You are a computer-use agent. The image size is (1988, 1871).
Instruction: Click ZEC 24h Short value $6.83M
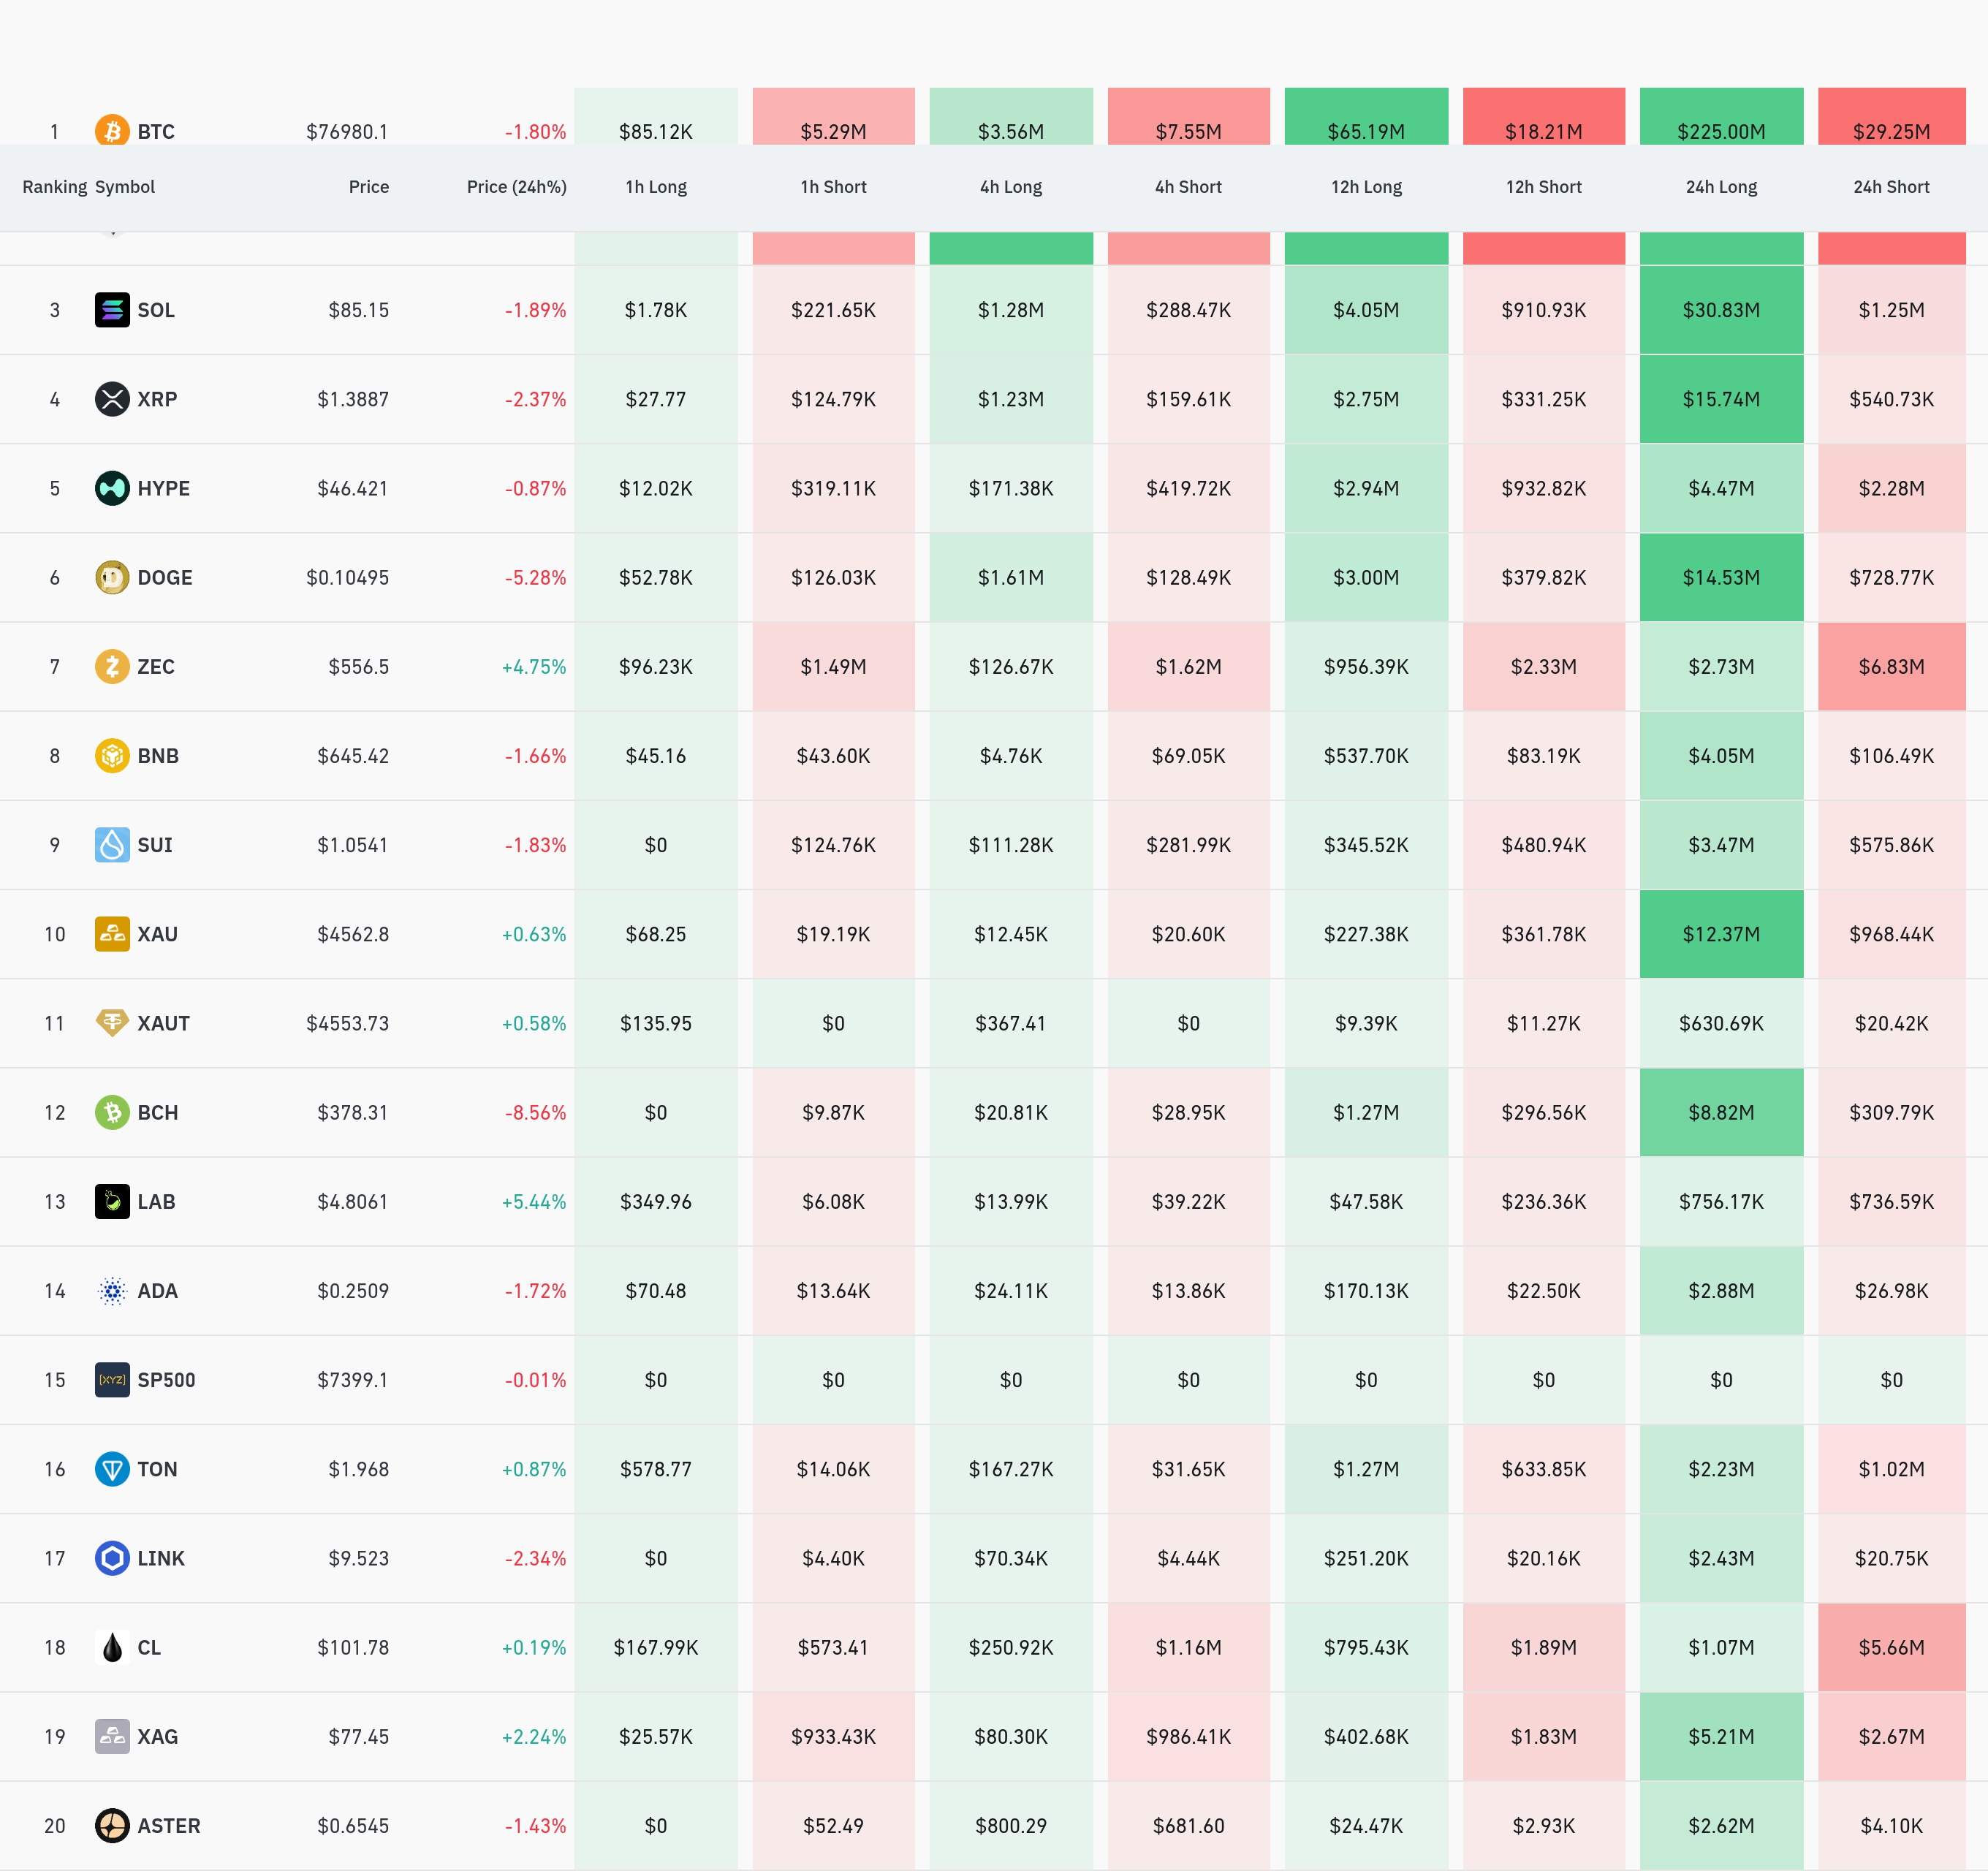(1892, 667)
